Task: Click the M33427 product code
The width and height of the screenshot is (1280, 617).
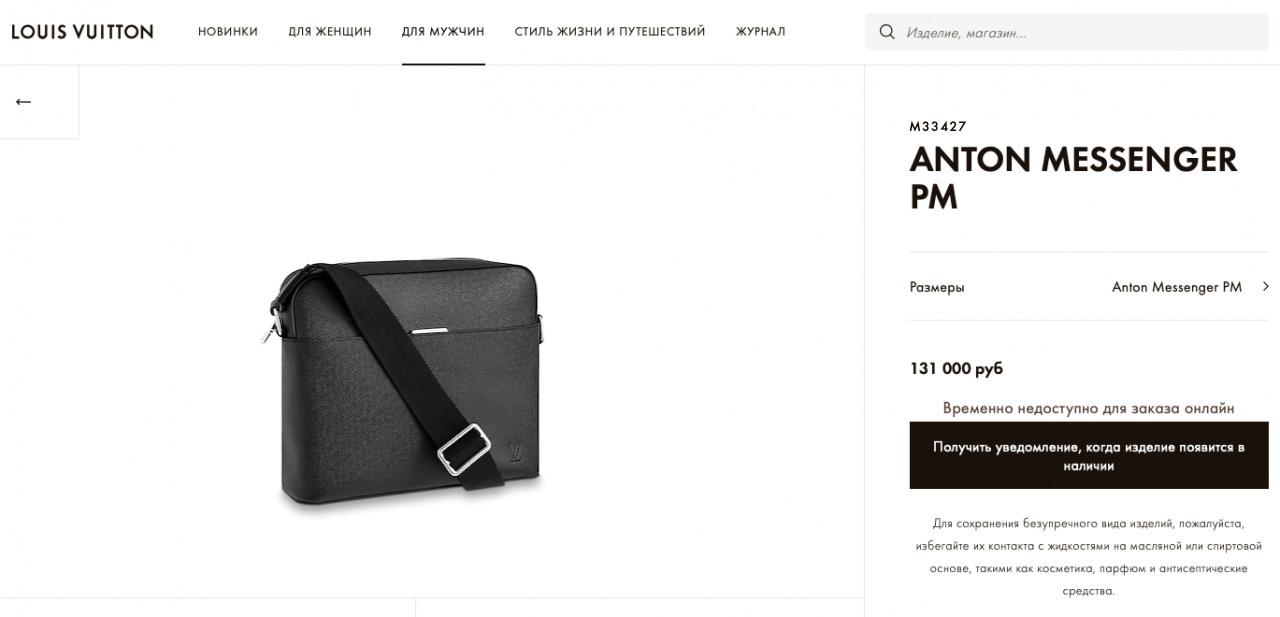Action: 938,126
